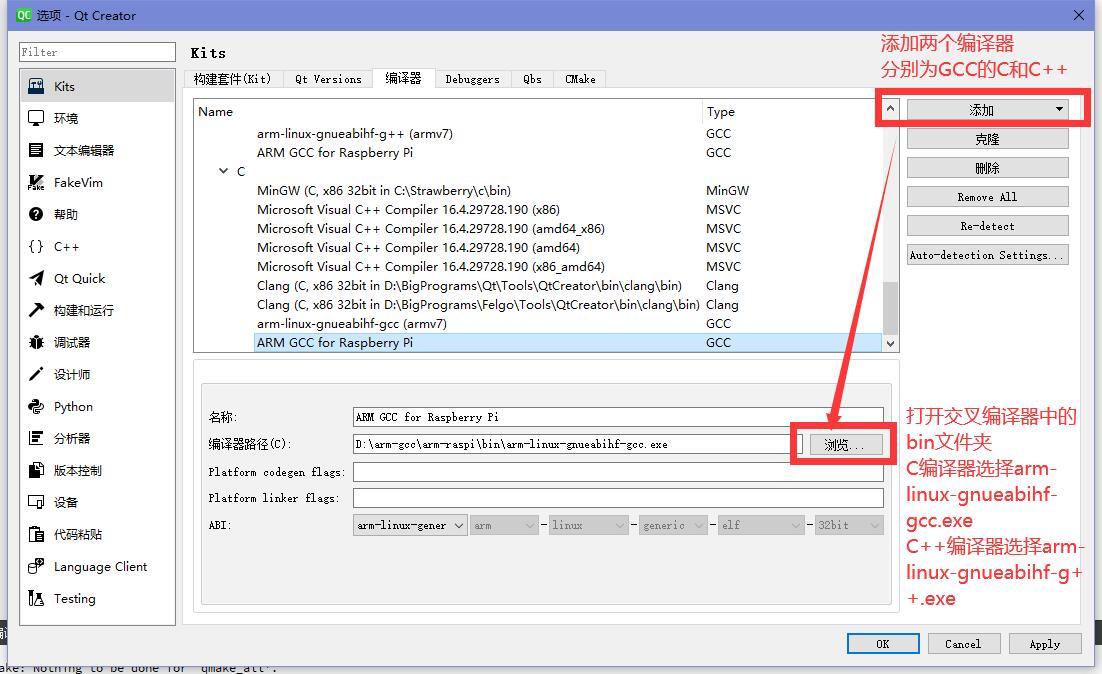
Task: Open the 设备 settings category
Action: [97, 503]
